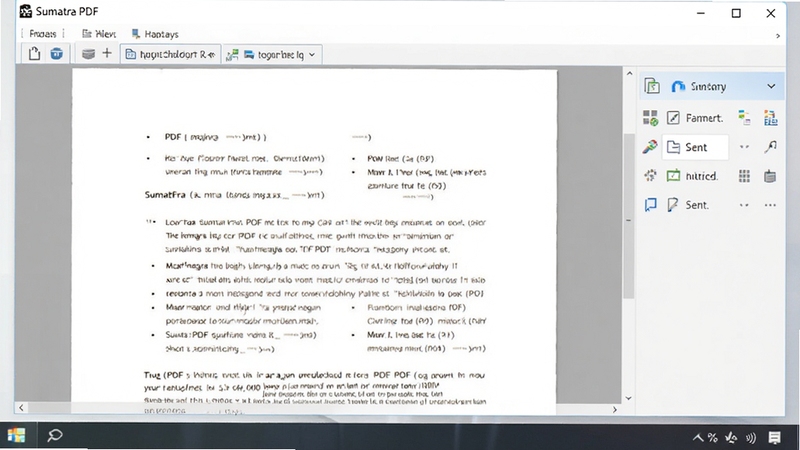Click the bottom Sent. label in side panel
This screenshot has height=450, width=800.
pyautogui.click(x=696, y=205)
